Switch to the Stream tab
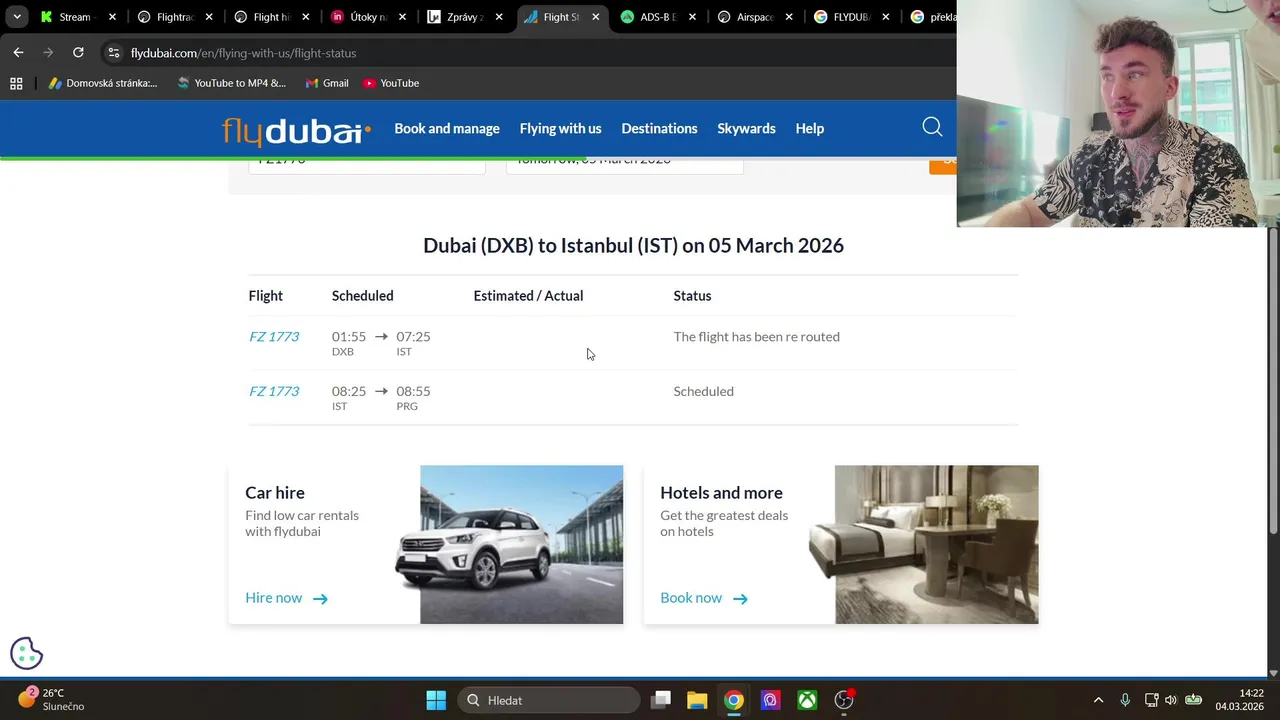This screenshot has height=720, width=1280. coord(76,17)
